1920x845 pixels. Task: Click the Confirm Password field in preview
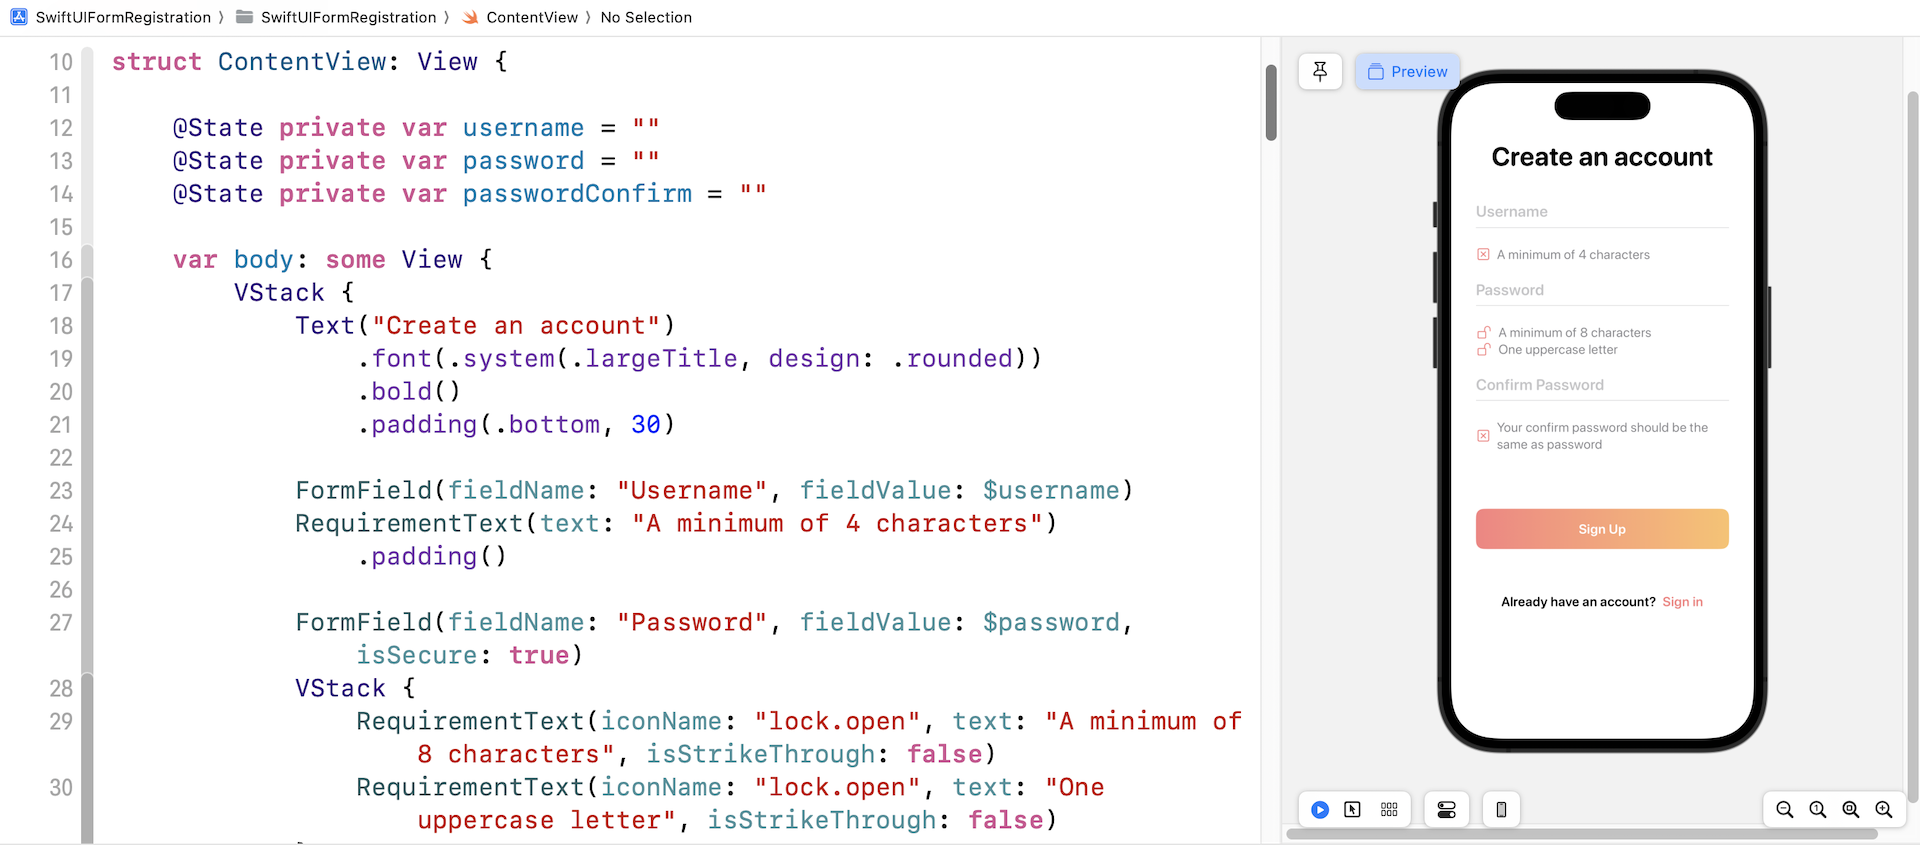point(1602,385)
